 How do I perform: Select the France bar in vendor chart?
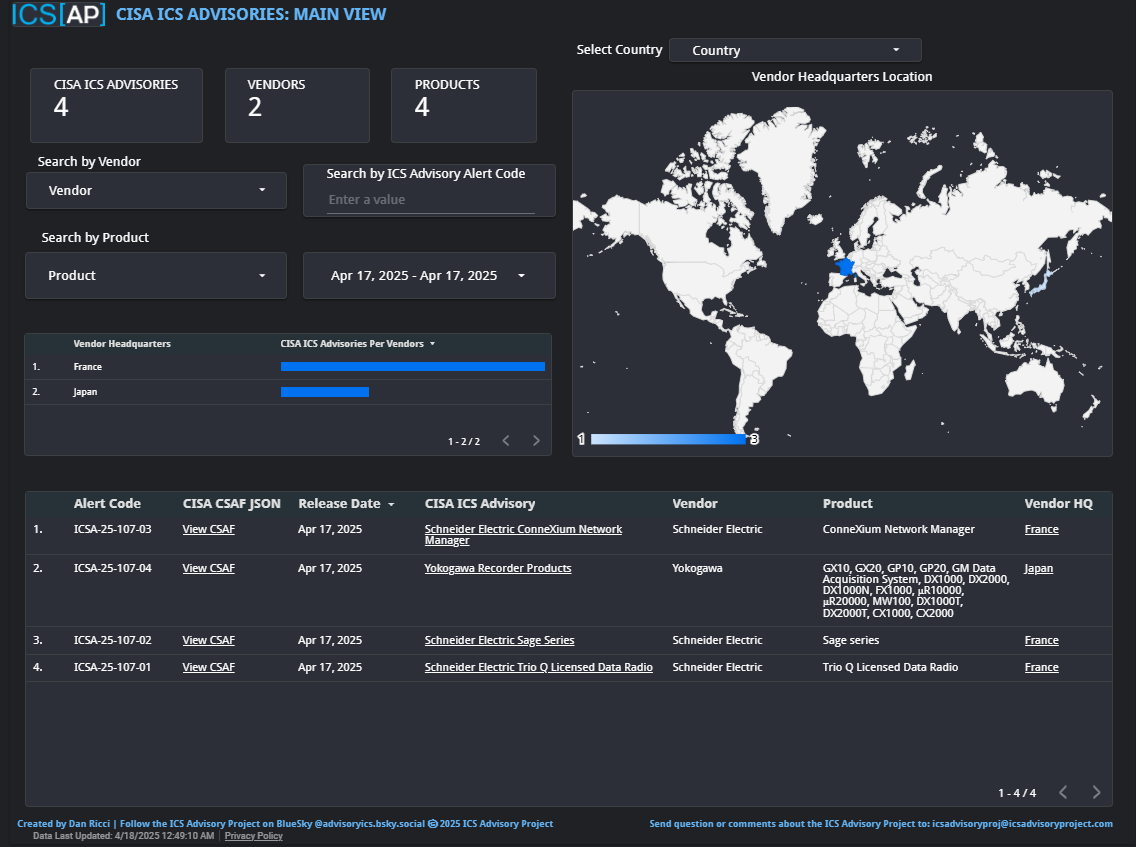(413, 367)
